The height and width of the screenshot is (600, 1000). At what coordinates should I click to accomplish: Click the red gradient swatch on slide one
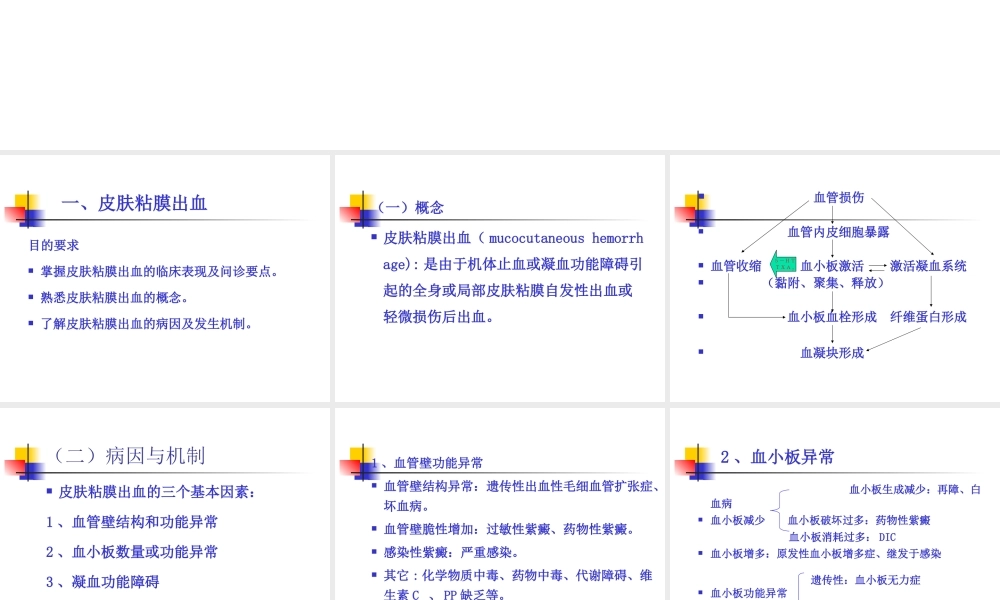(x=15, y=214)
